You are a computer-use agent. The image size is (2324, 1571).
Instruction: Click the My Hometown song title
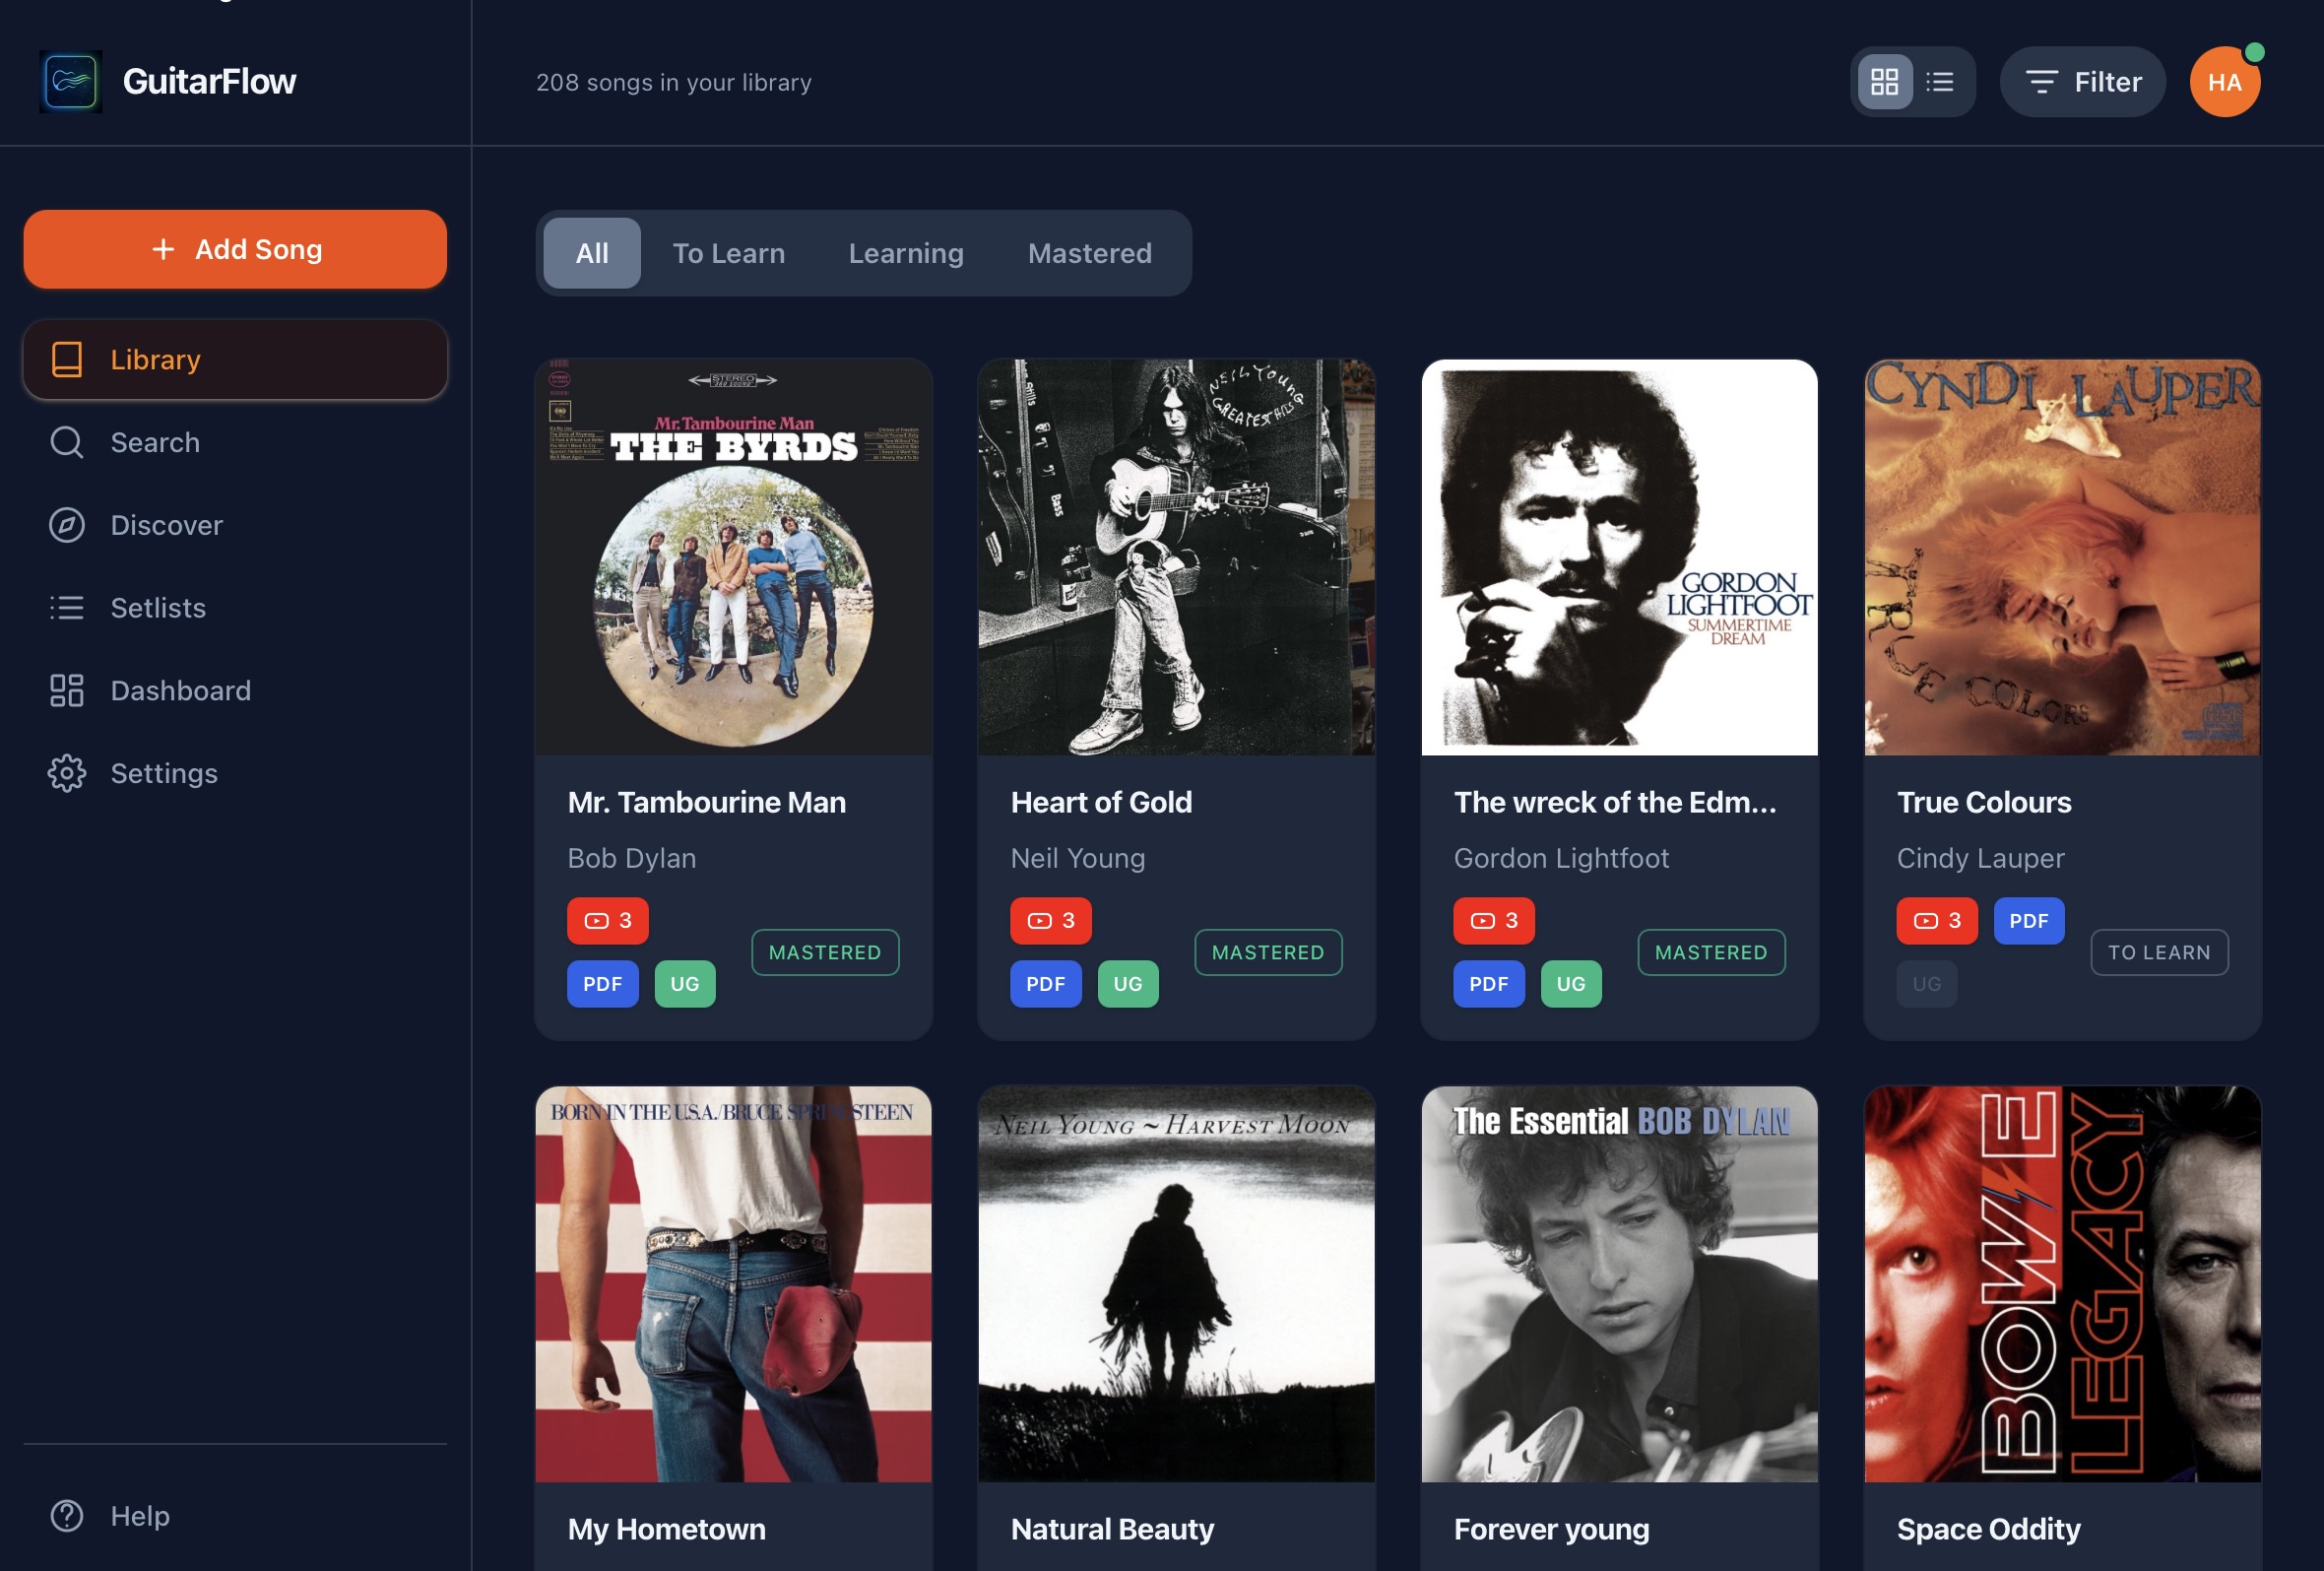pos(667,1529)
